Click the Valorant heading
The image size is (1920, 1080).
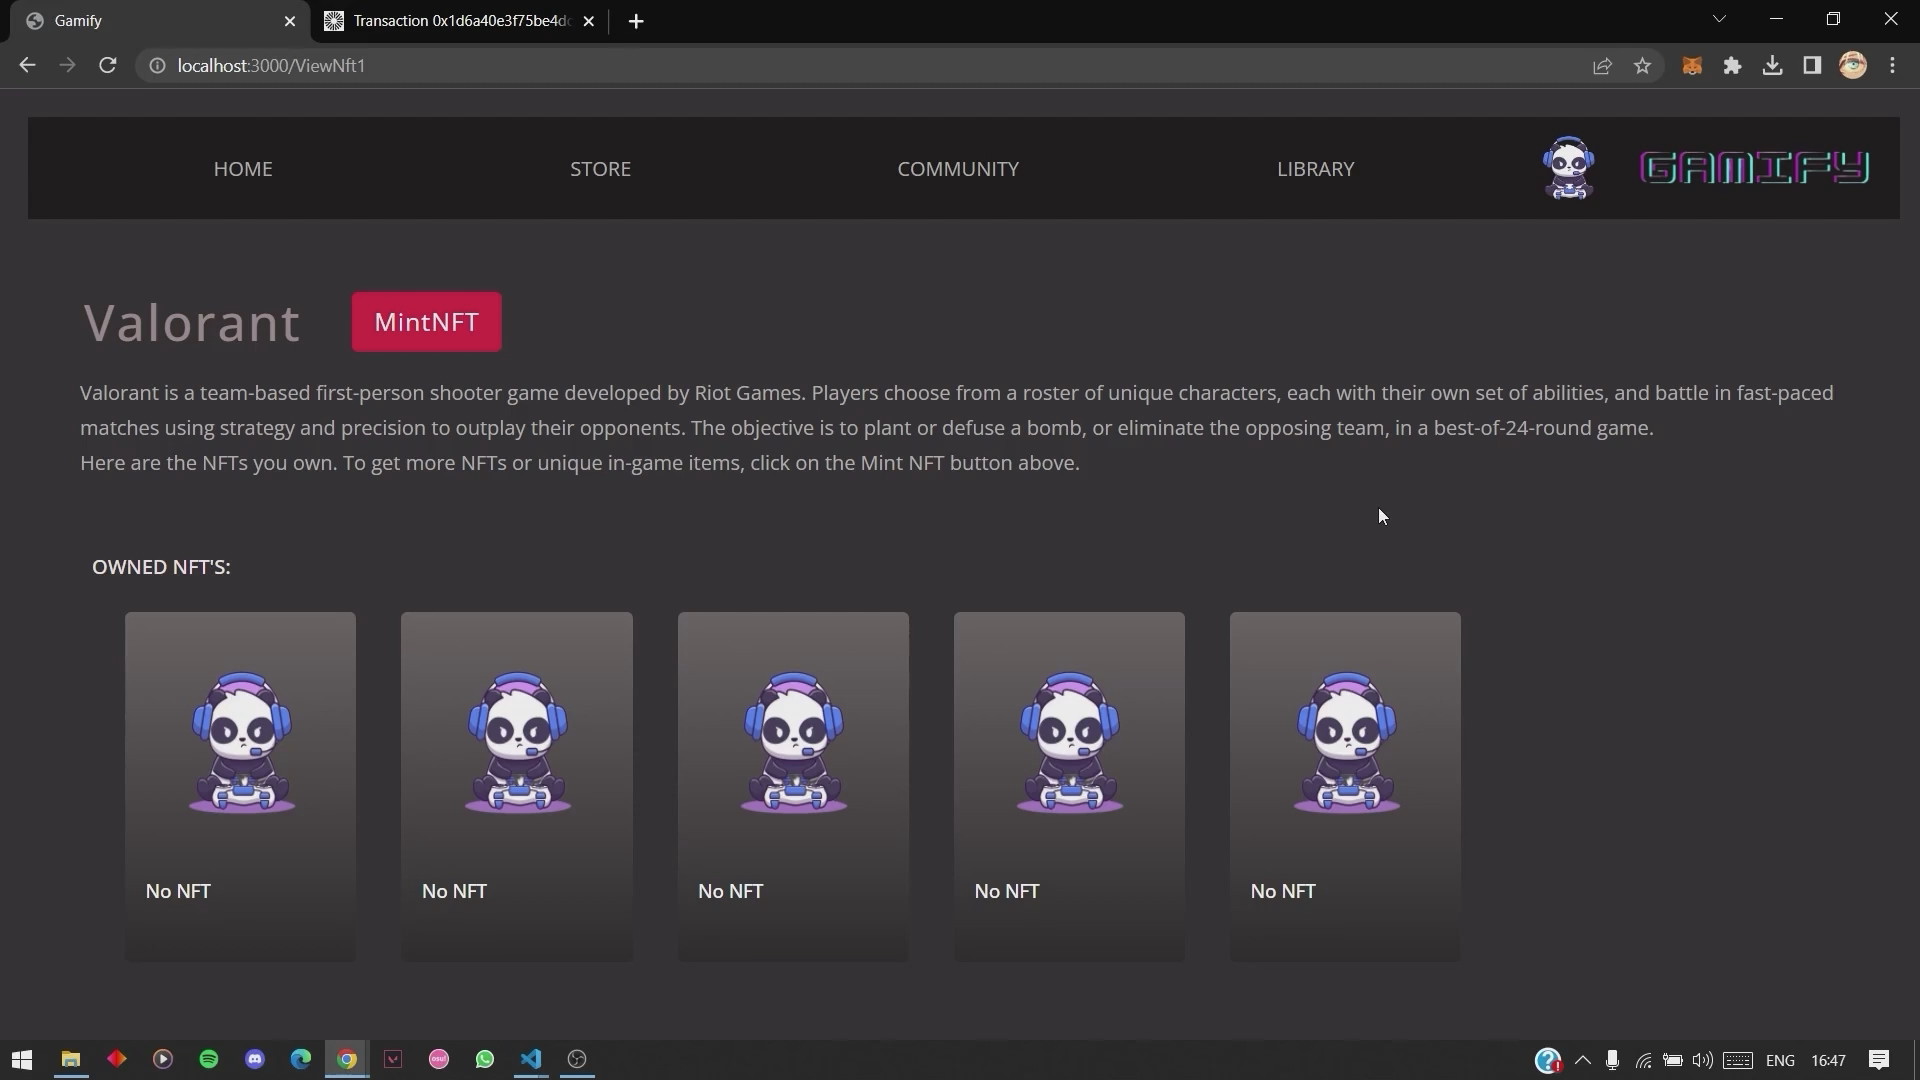pos(191,323)
